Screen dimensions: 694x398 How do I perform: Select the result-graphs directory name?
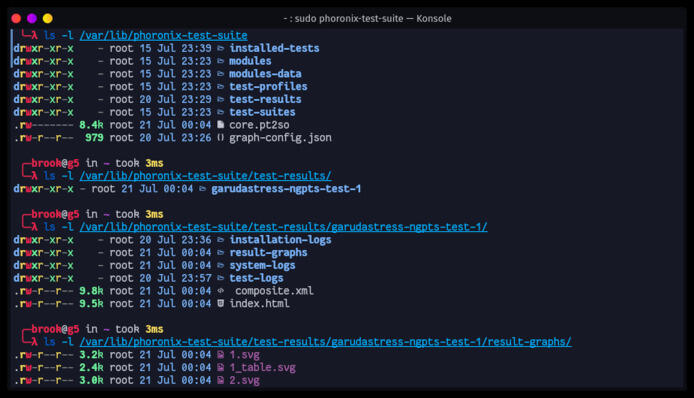[x=268, y=253]
